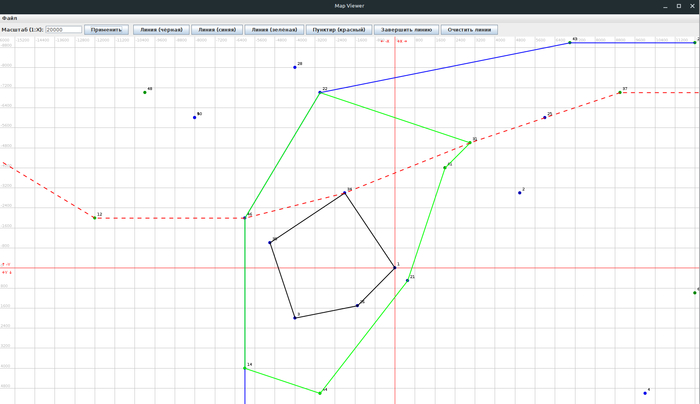Maximize the Map Viewer window
This screenshot has width=700, height=404.
pos(678,6)
